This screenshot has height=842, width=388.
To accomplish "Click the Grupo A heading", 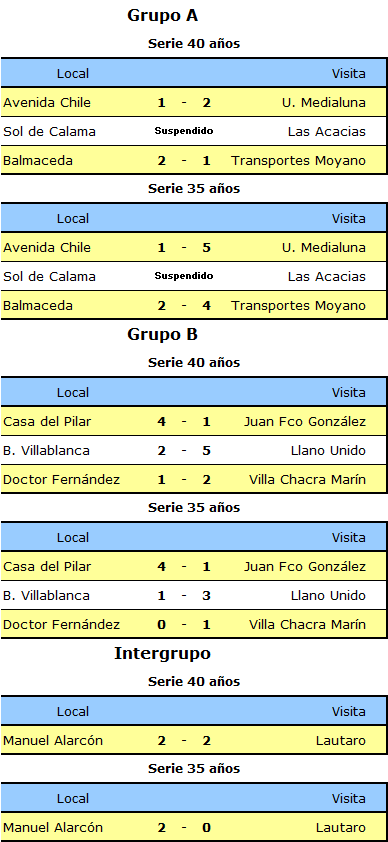I will 163,16.
